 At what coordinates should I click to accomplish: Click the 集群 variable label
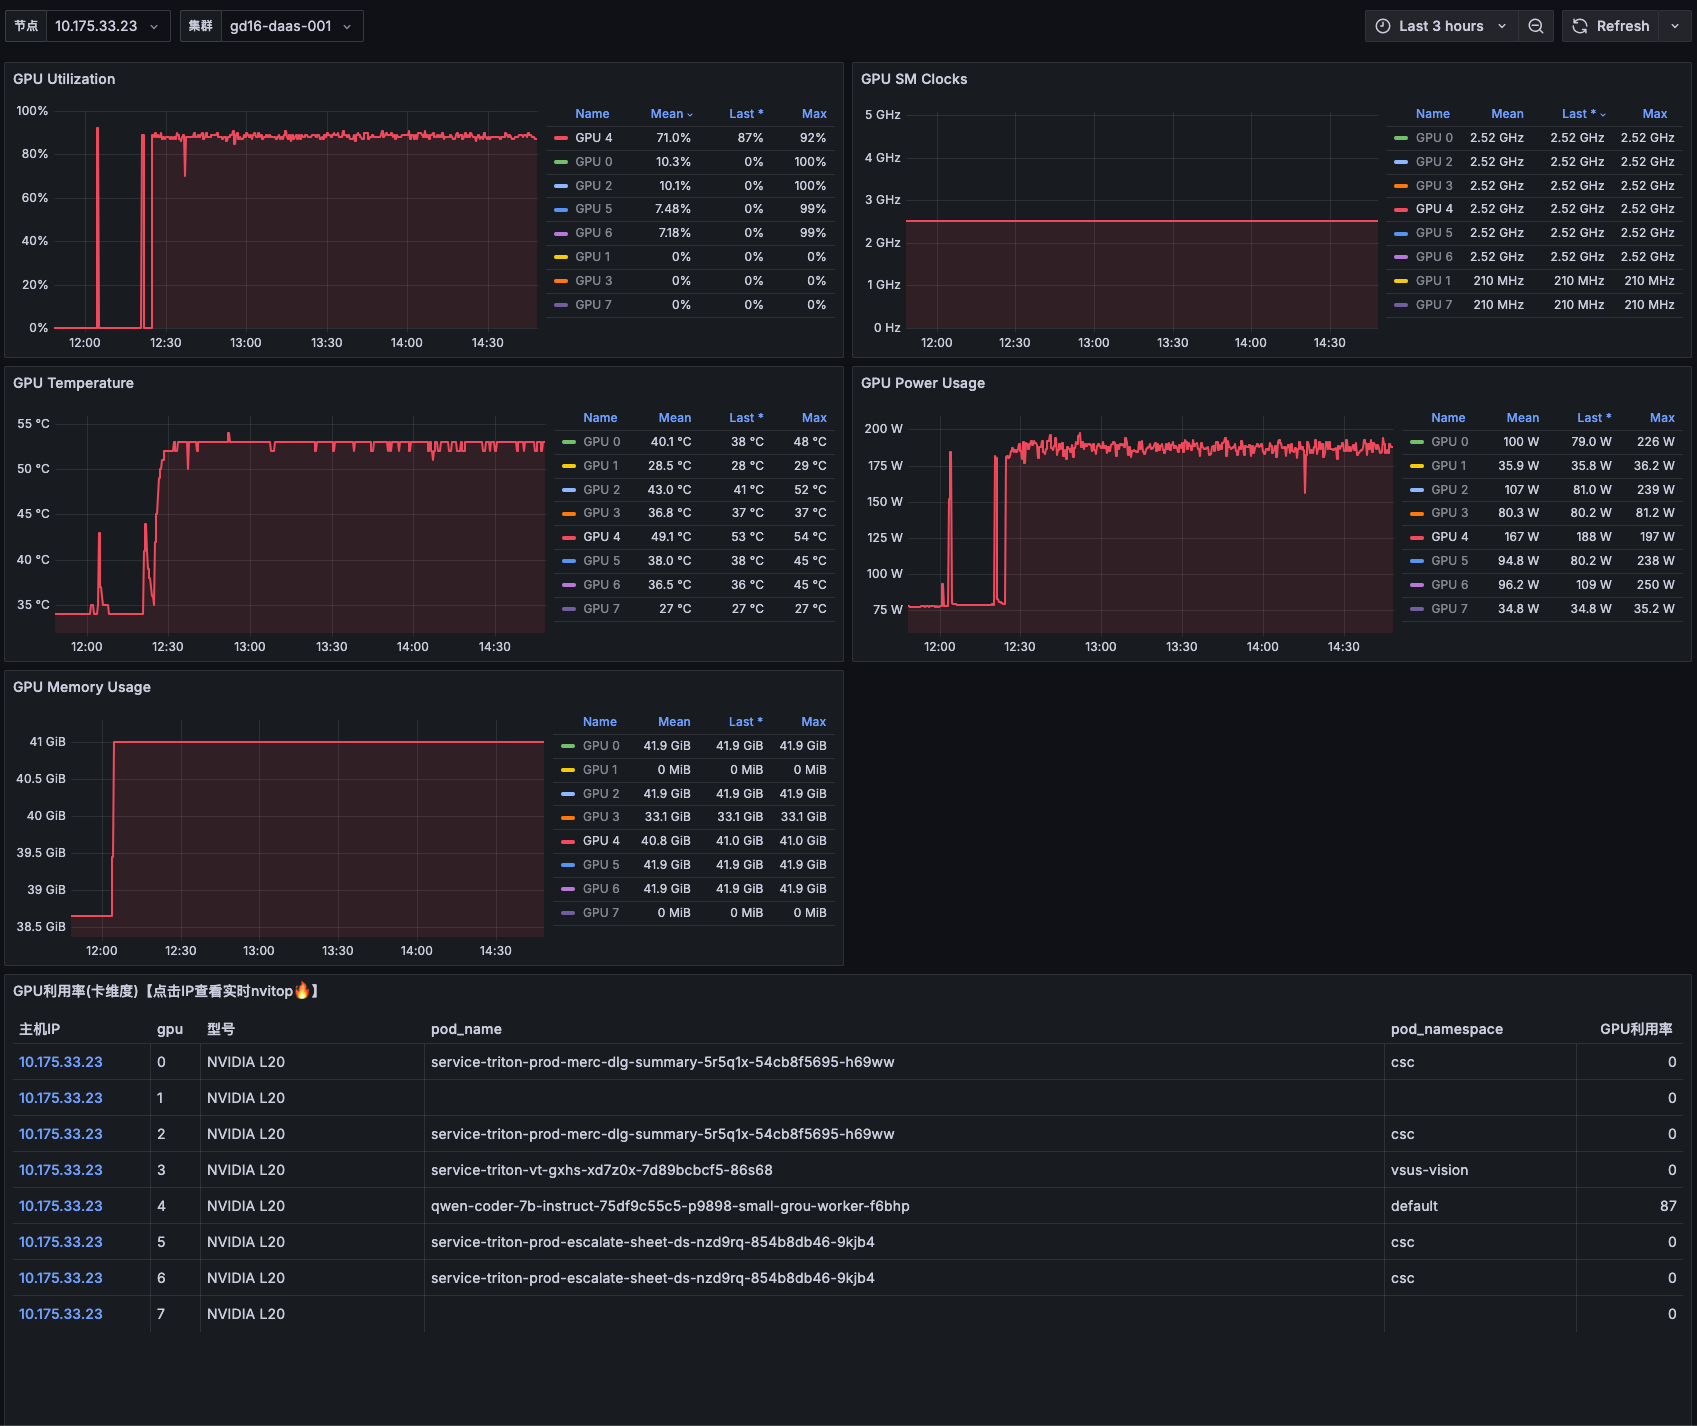click(x=201, y=26)
